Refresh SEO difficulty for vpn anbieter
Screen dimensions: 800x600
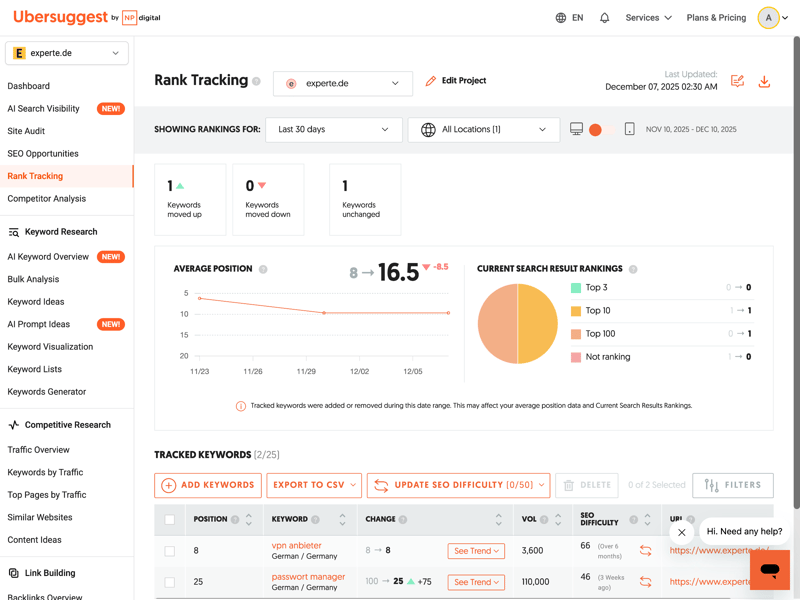click(x=646, y=551)
